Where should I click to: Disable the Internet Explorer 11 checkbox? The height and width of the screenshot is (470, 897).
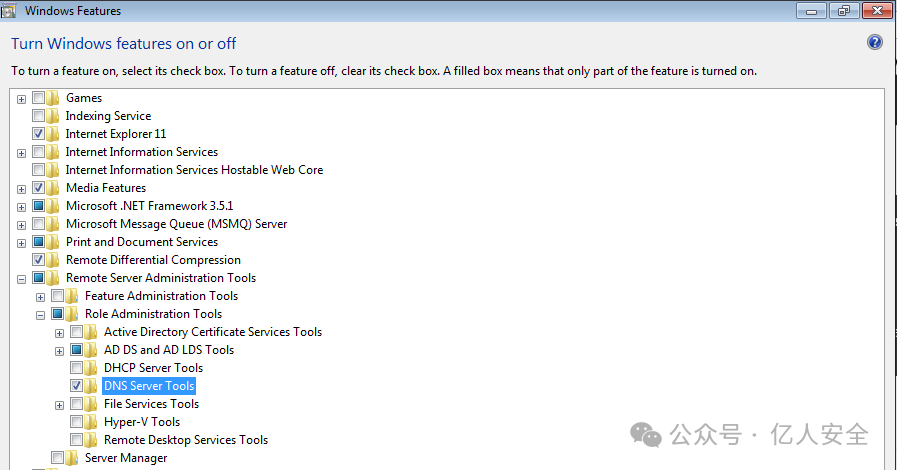tap(38, 134)
